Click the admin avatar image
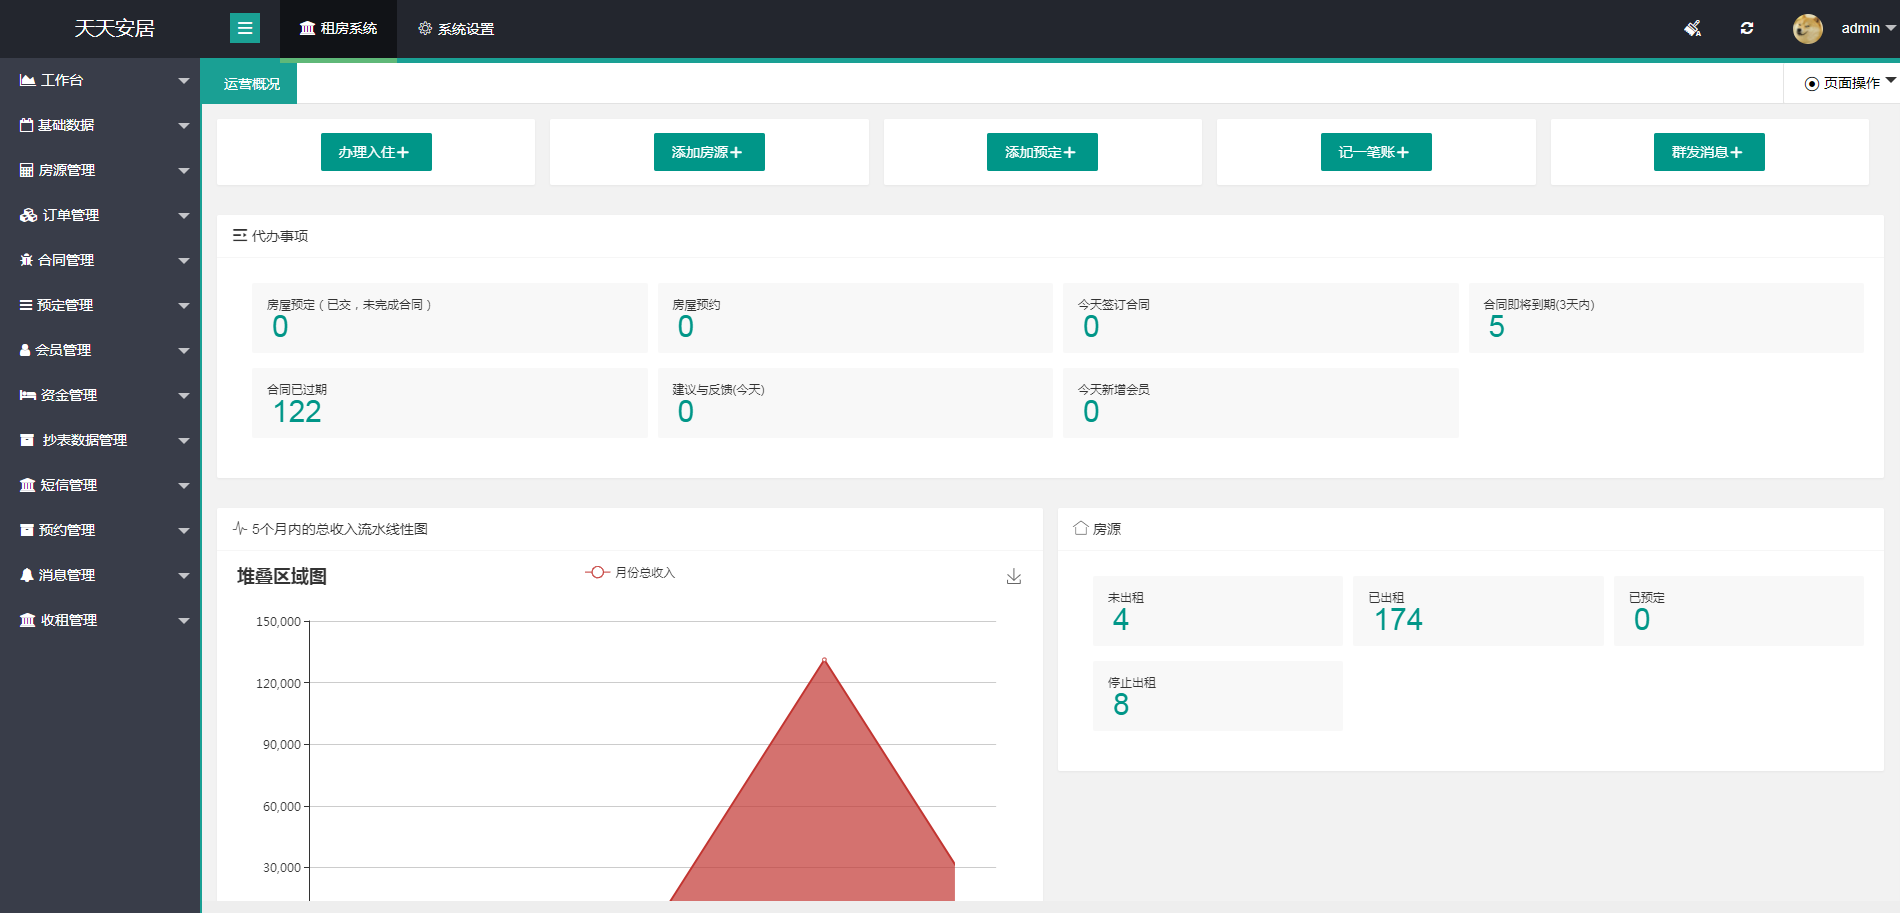 pos(1808,28)
